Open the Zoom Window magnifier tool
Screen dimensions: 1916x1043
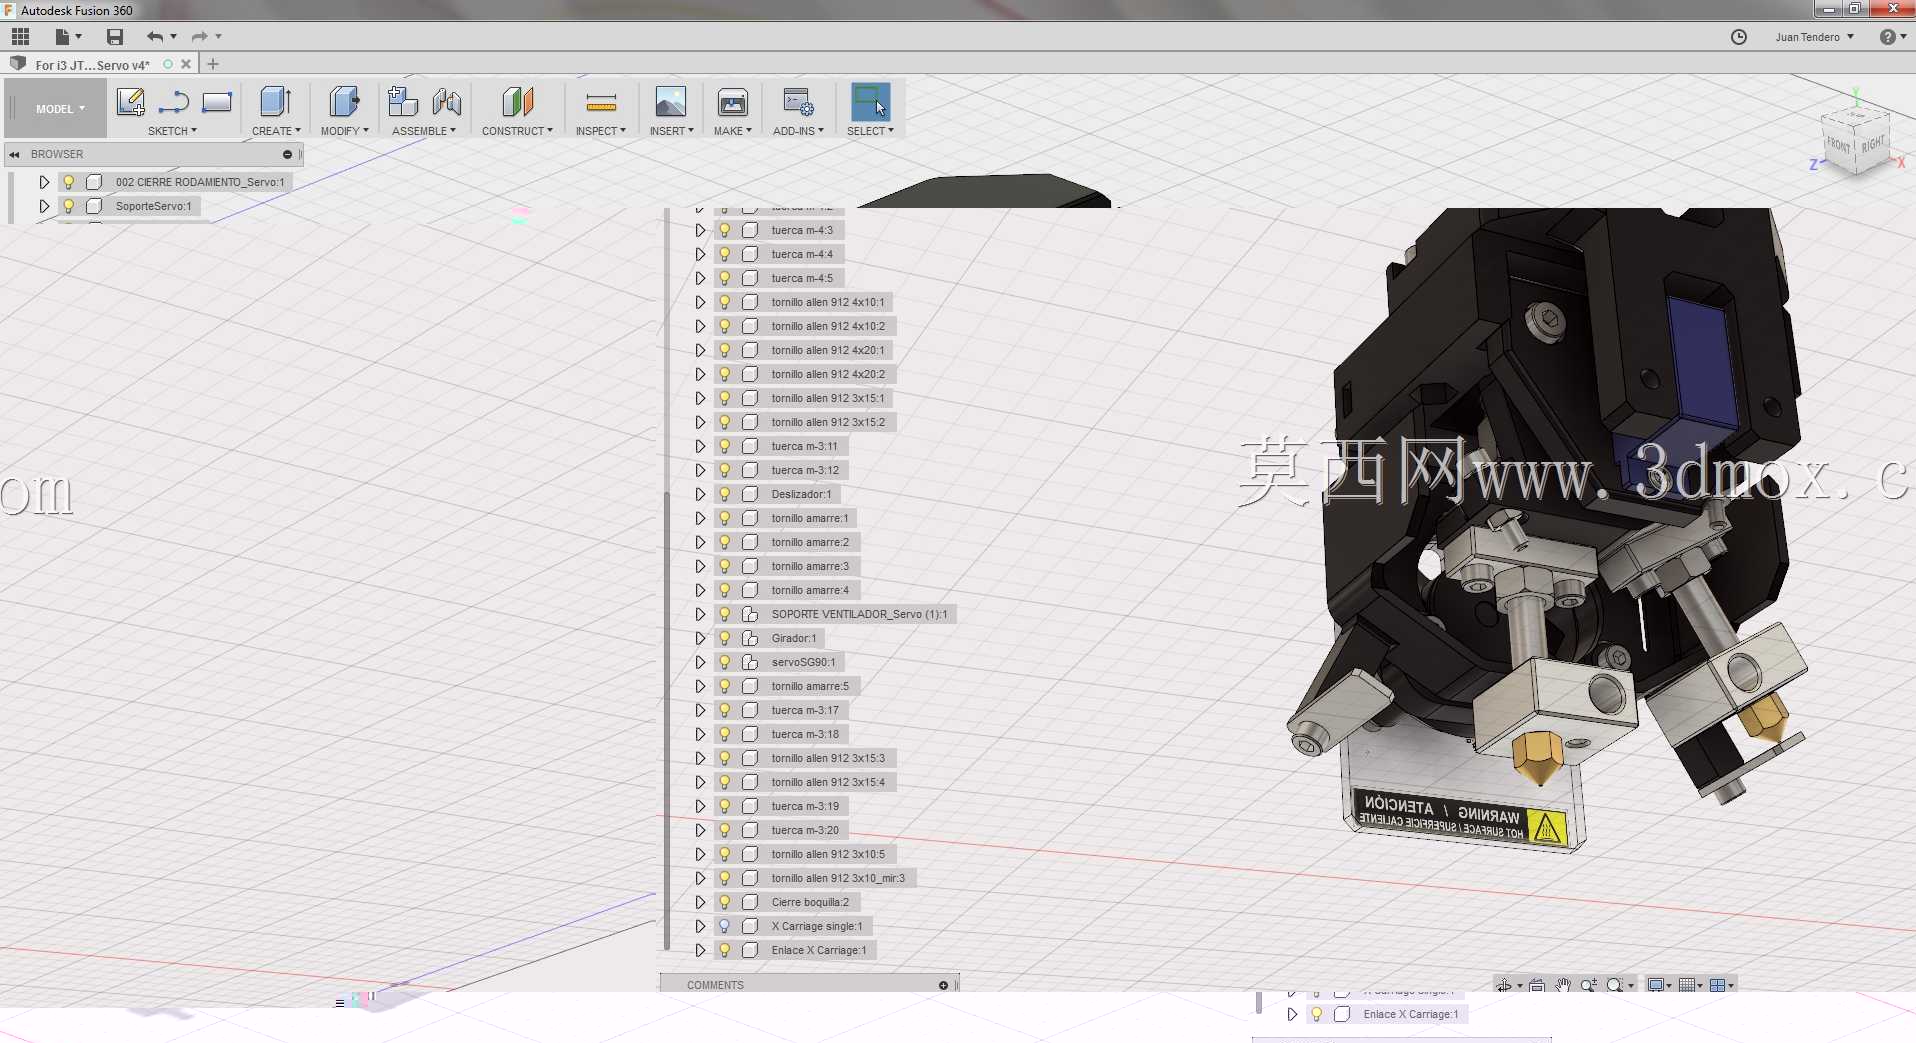pyautogui.click(x=1615, y=985)
